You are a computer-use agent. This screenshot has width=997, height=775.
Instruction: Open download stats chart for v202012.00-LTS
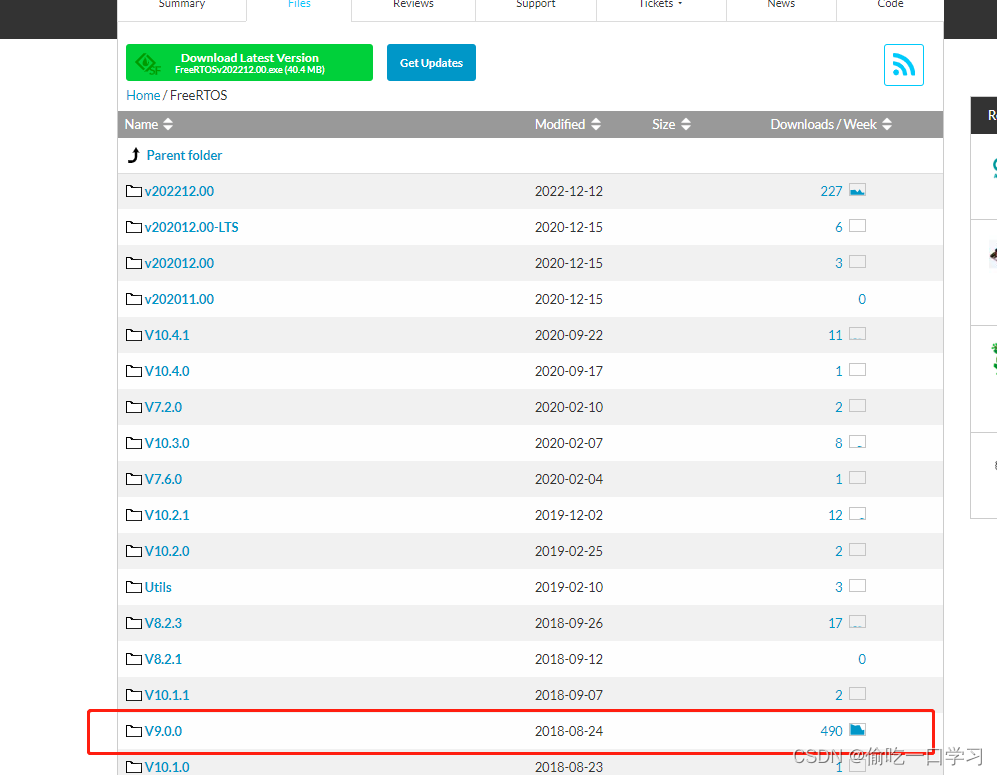coord(857,226)
